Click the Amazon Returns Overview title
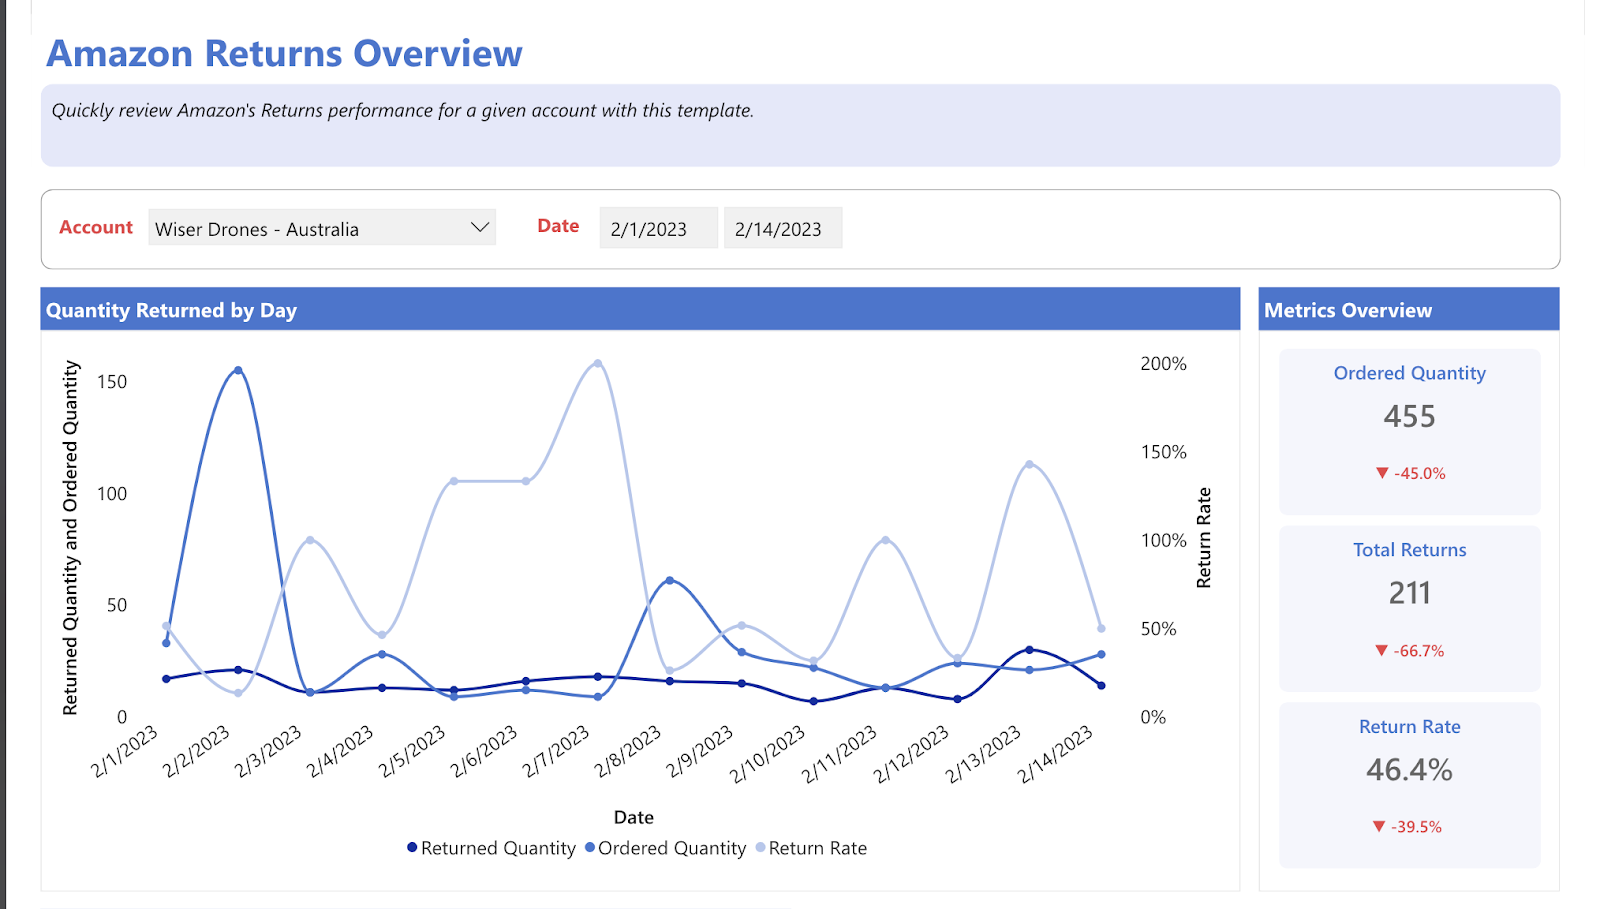This screenshot has width=1600, height=909. pyautogui.click(x=285, y=53)
